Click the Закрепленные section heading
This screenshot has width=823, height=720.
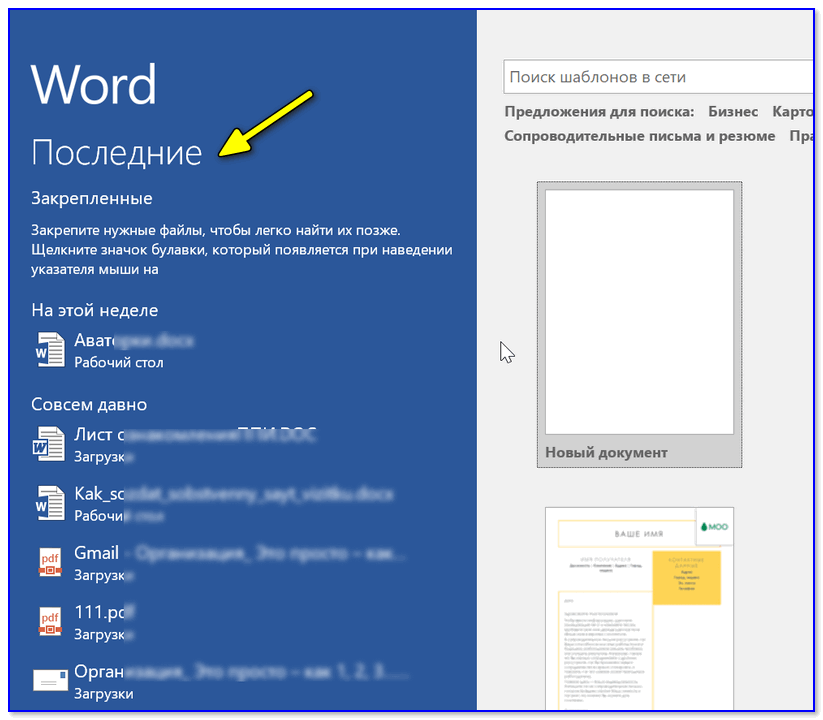(x=92, y=198)
